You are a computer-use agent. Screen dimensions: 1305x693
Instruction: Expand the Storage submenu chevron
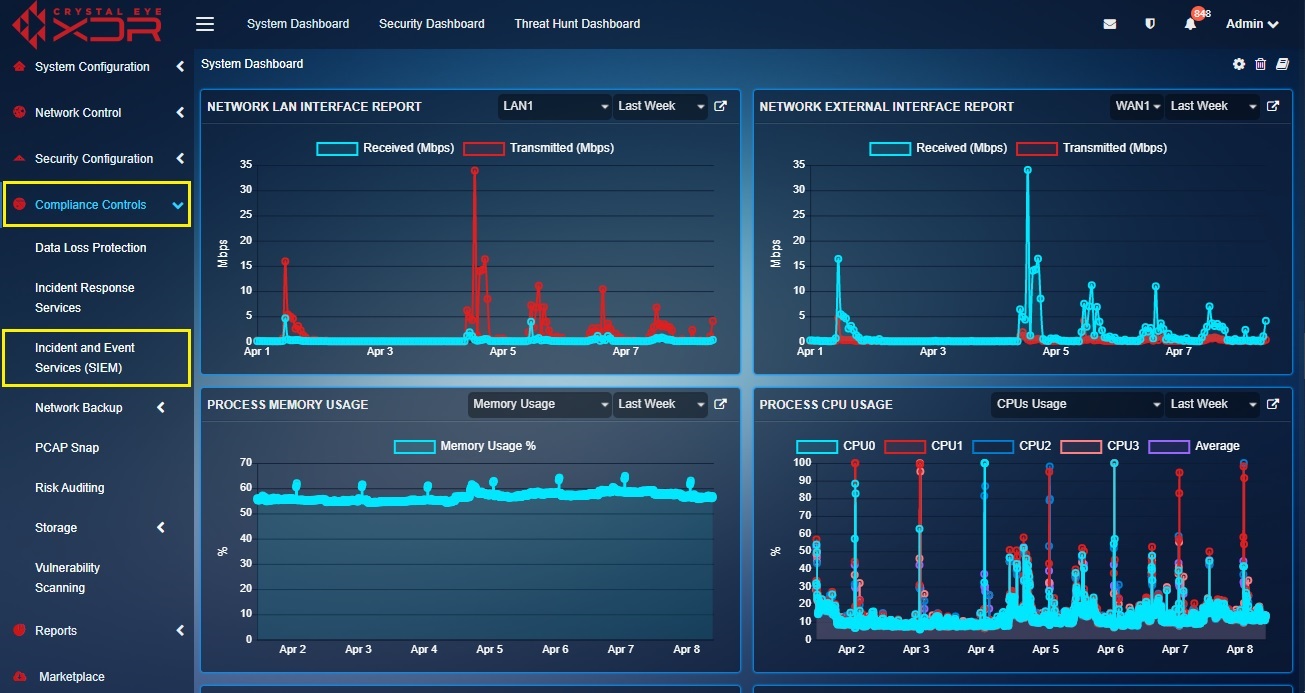[x=161, y=528]
